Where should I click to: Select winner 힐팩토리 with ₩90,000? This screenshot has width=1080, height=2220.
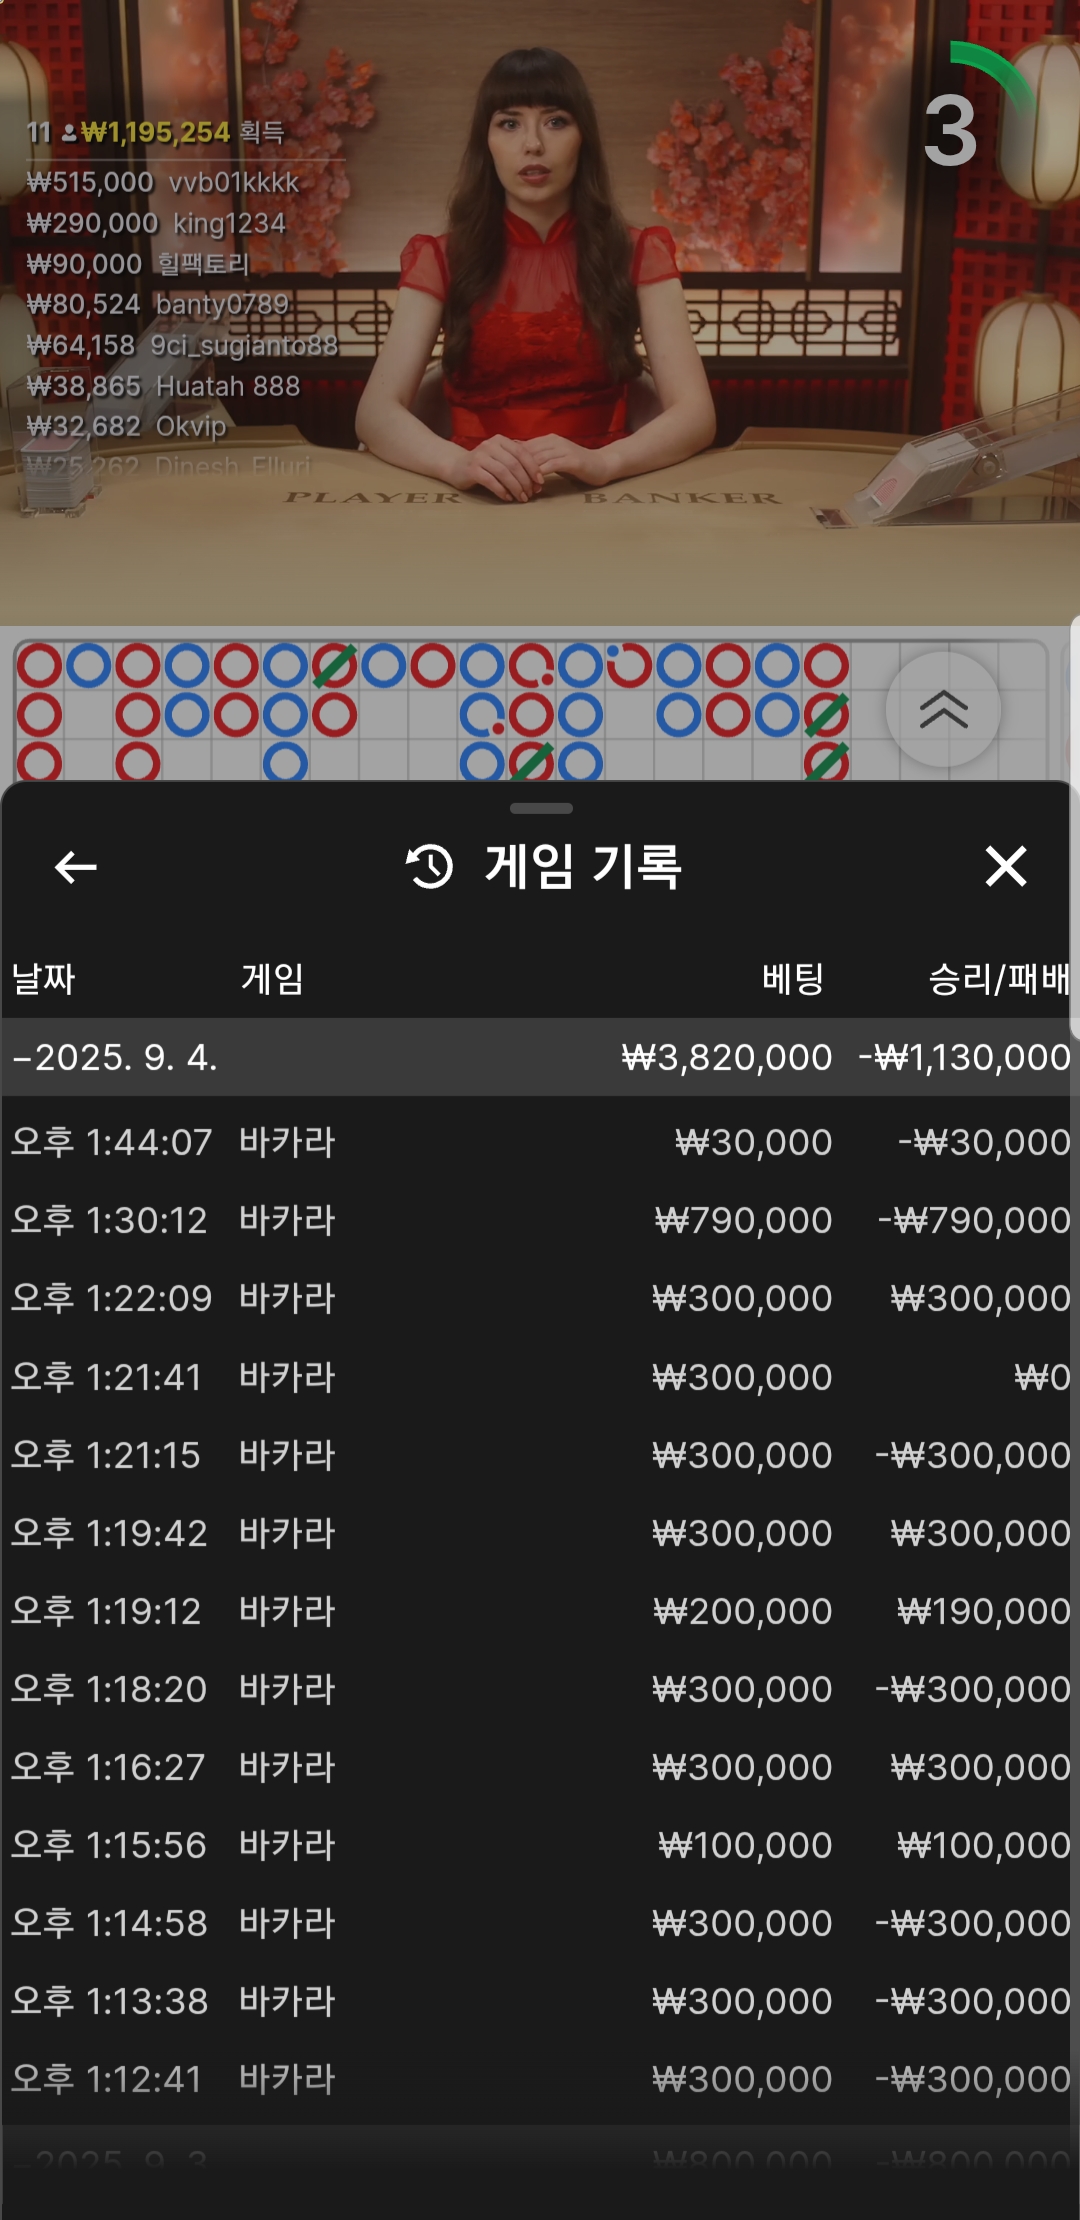[138, 264]
